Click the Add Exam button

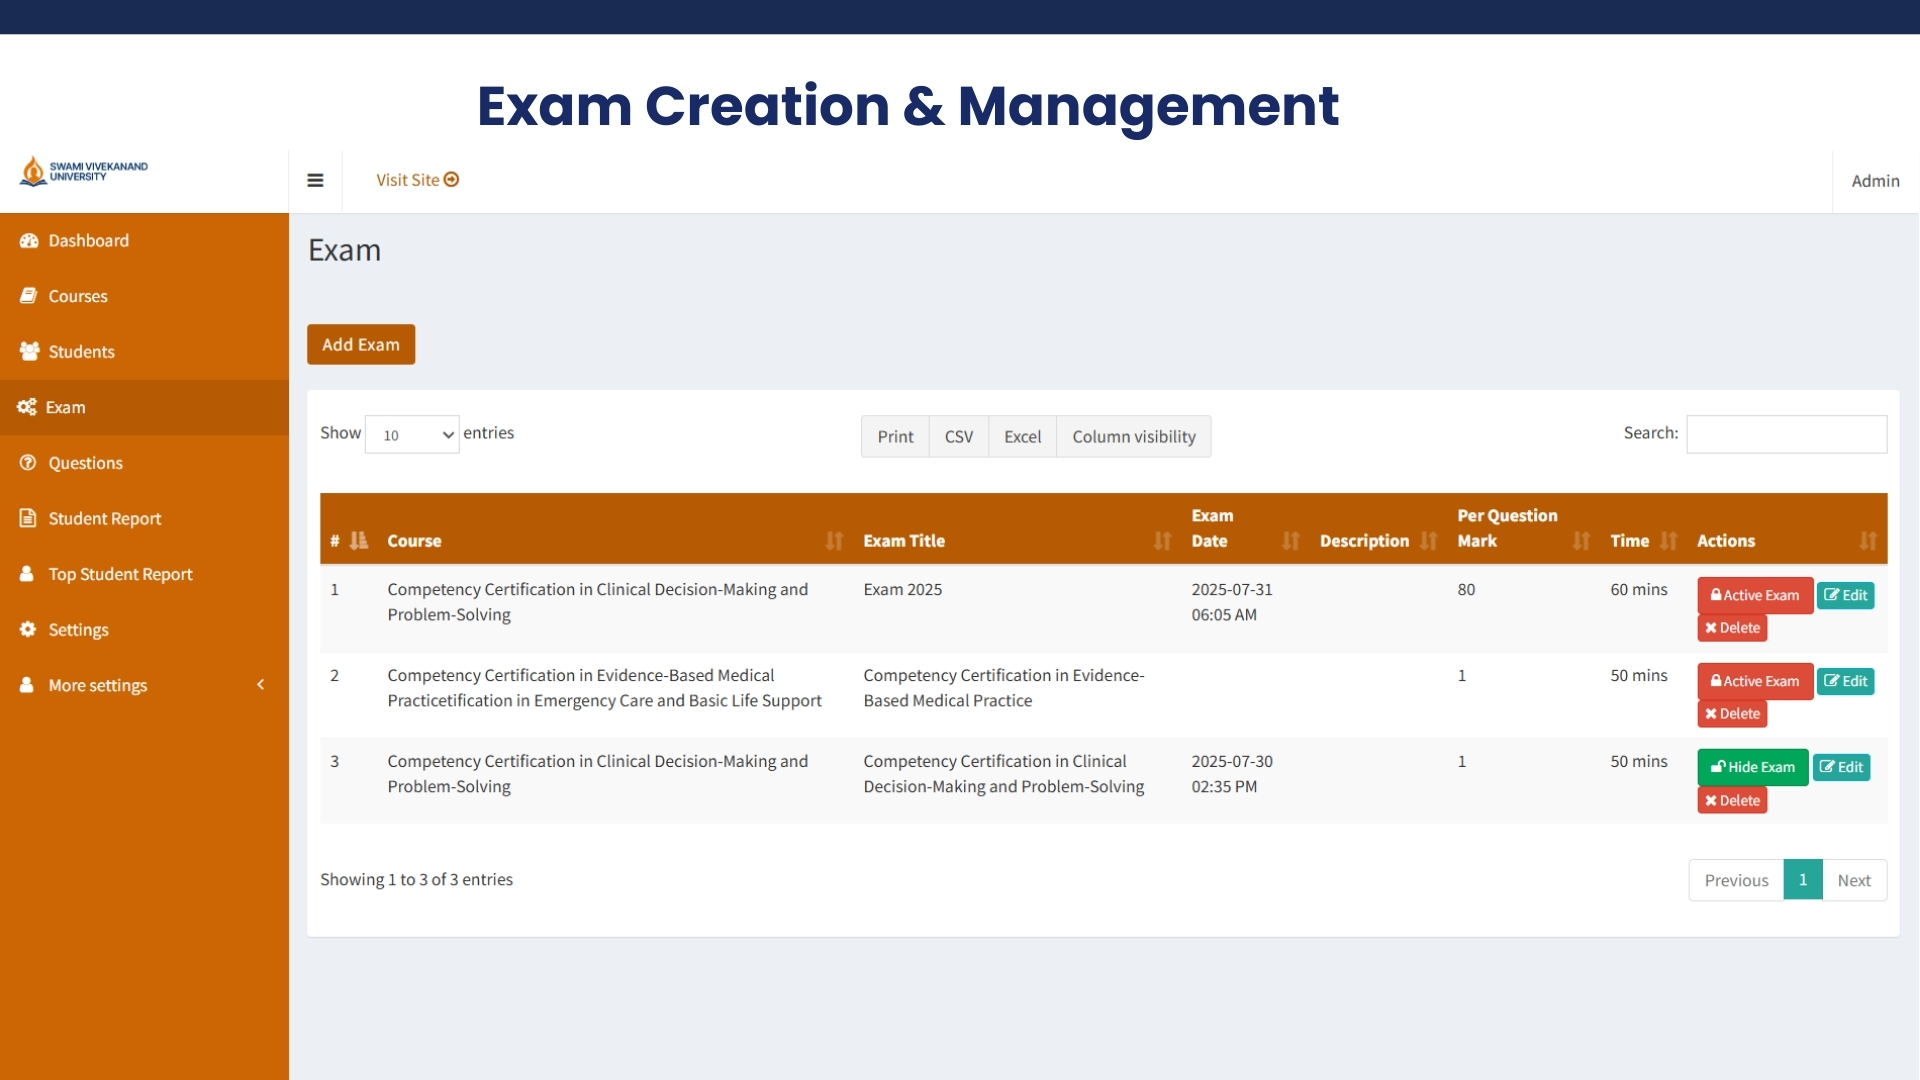360,344
